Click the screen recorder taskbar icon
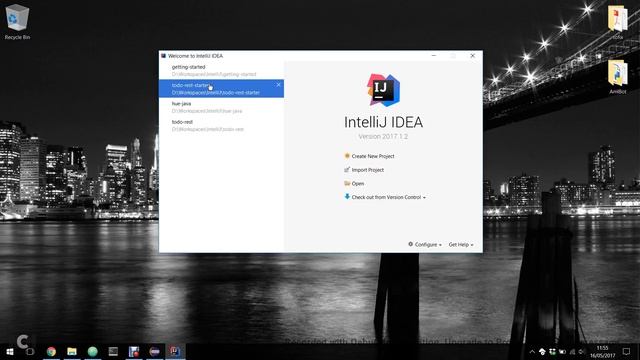 click(x=134, y=351)
